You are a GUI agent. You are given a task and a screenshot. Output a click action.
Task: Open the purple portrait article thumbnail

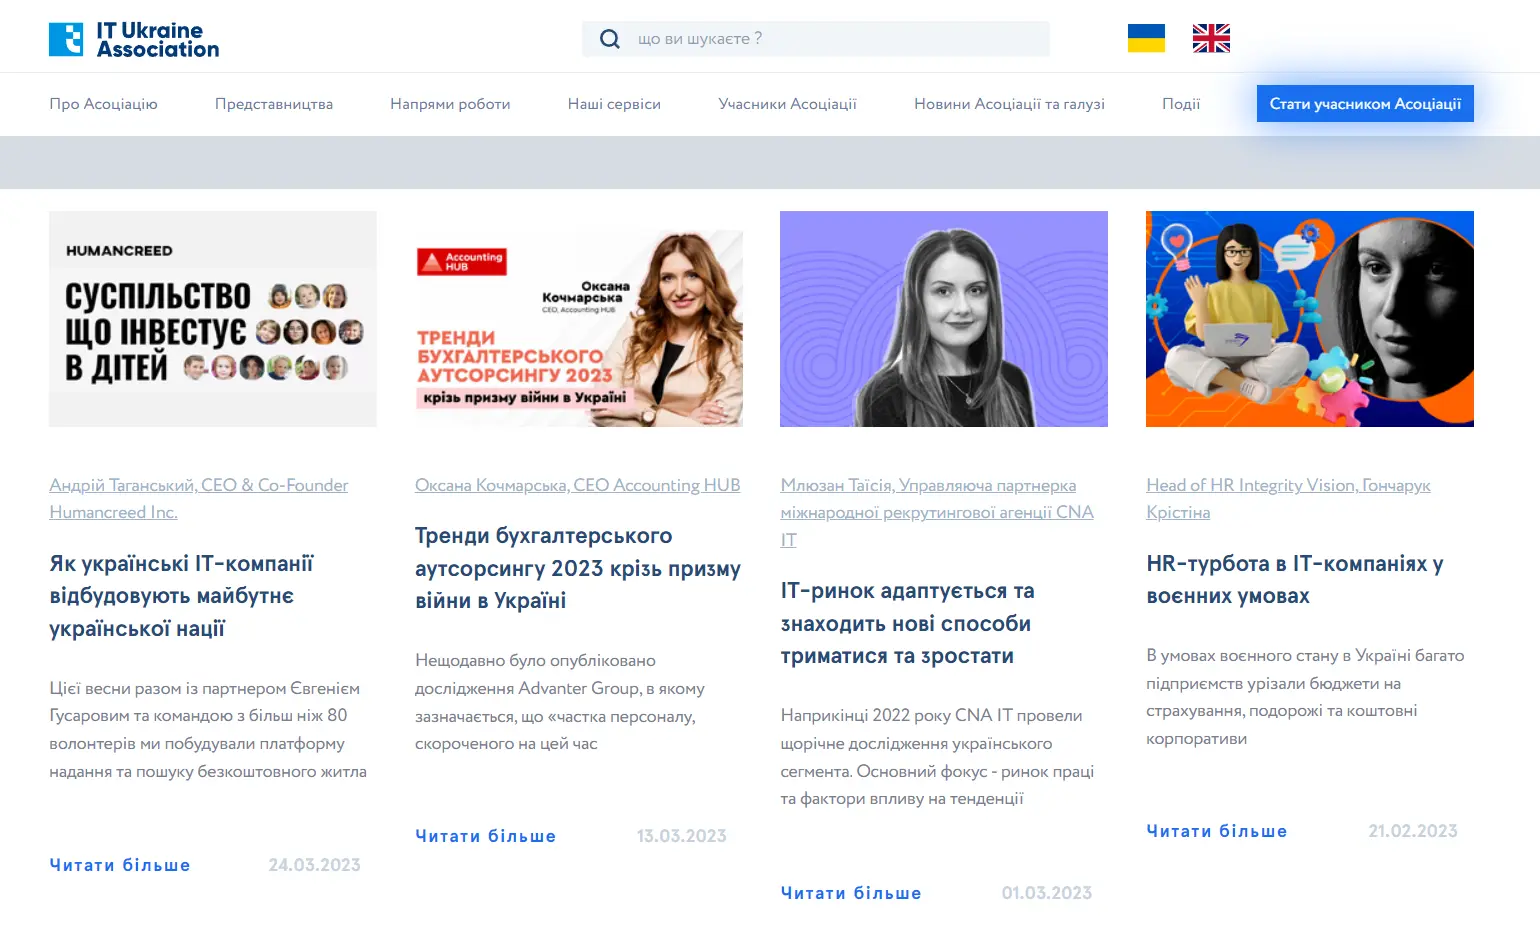pyautogui.click(x=944, y=319)
